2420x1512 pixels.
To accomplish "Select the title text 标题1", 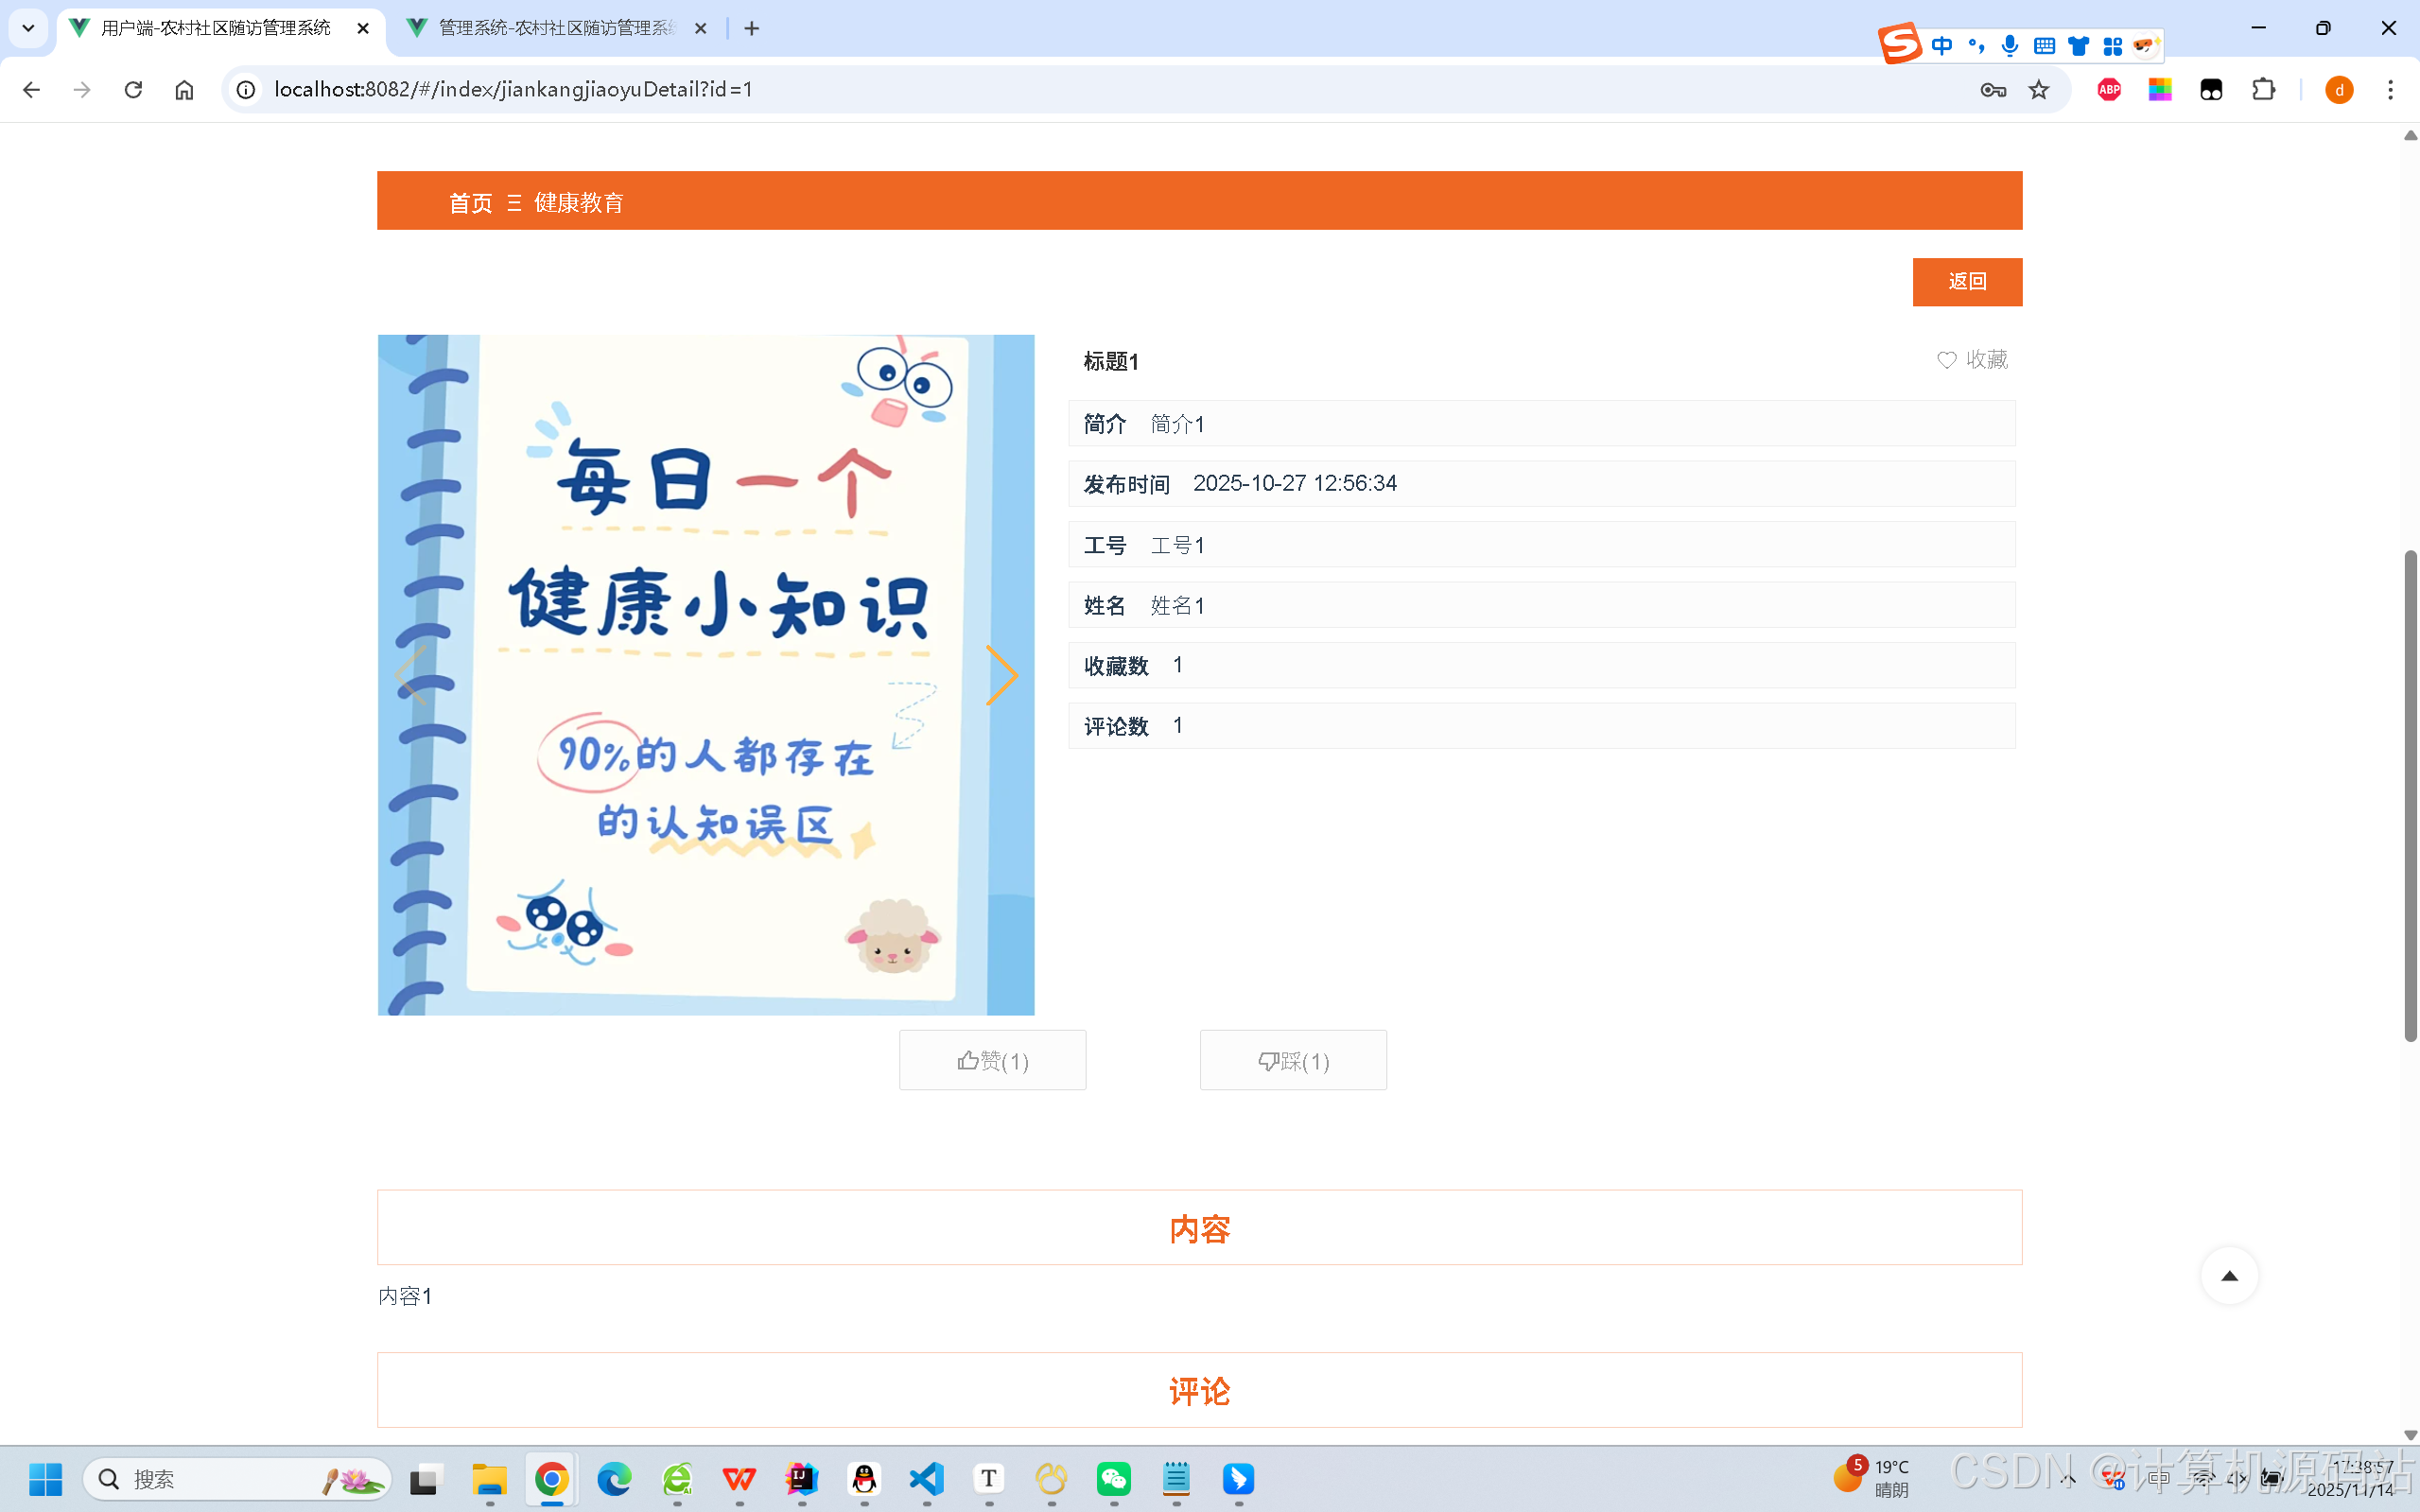I will pos(1111,361).
